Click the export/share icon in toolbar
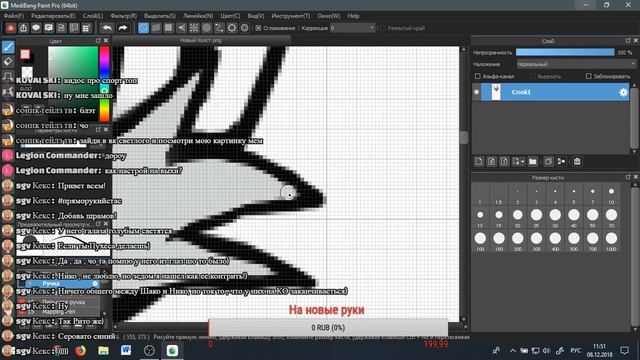This screenshot has height=360, width=640. click(x=23, y=28)
